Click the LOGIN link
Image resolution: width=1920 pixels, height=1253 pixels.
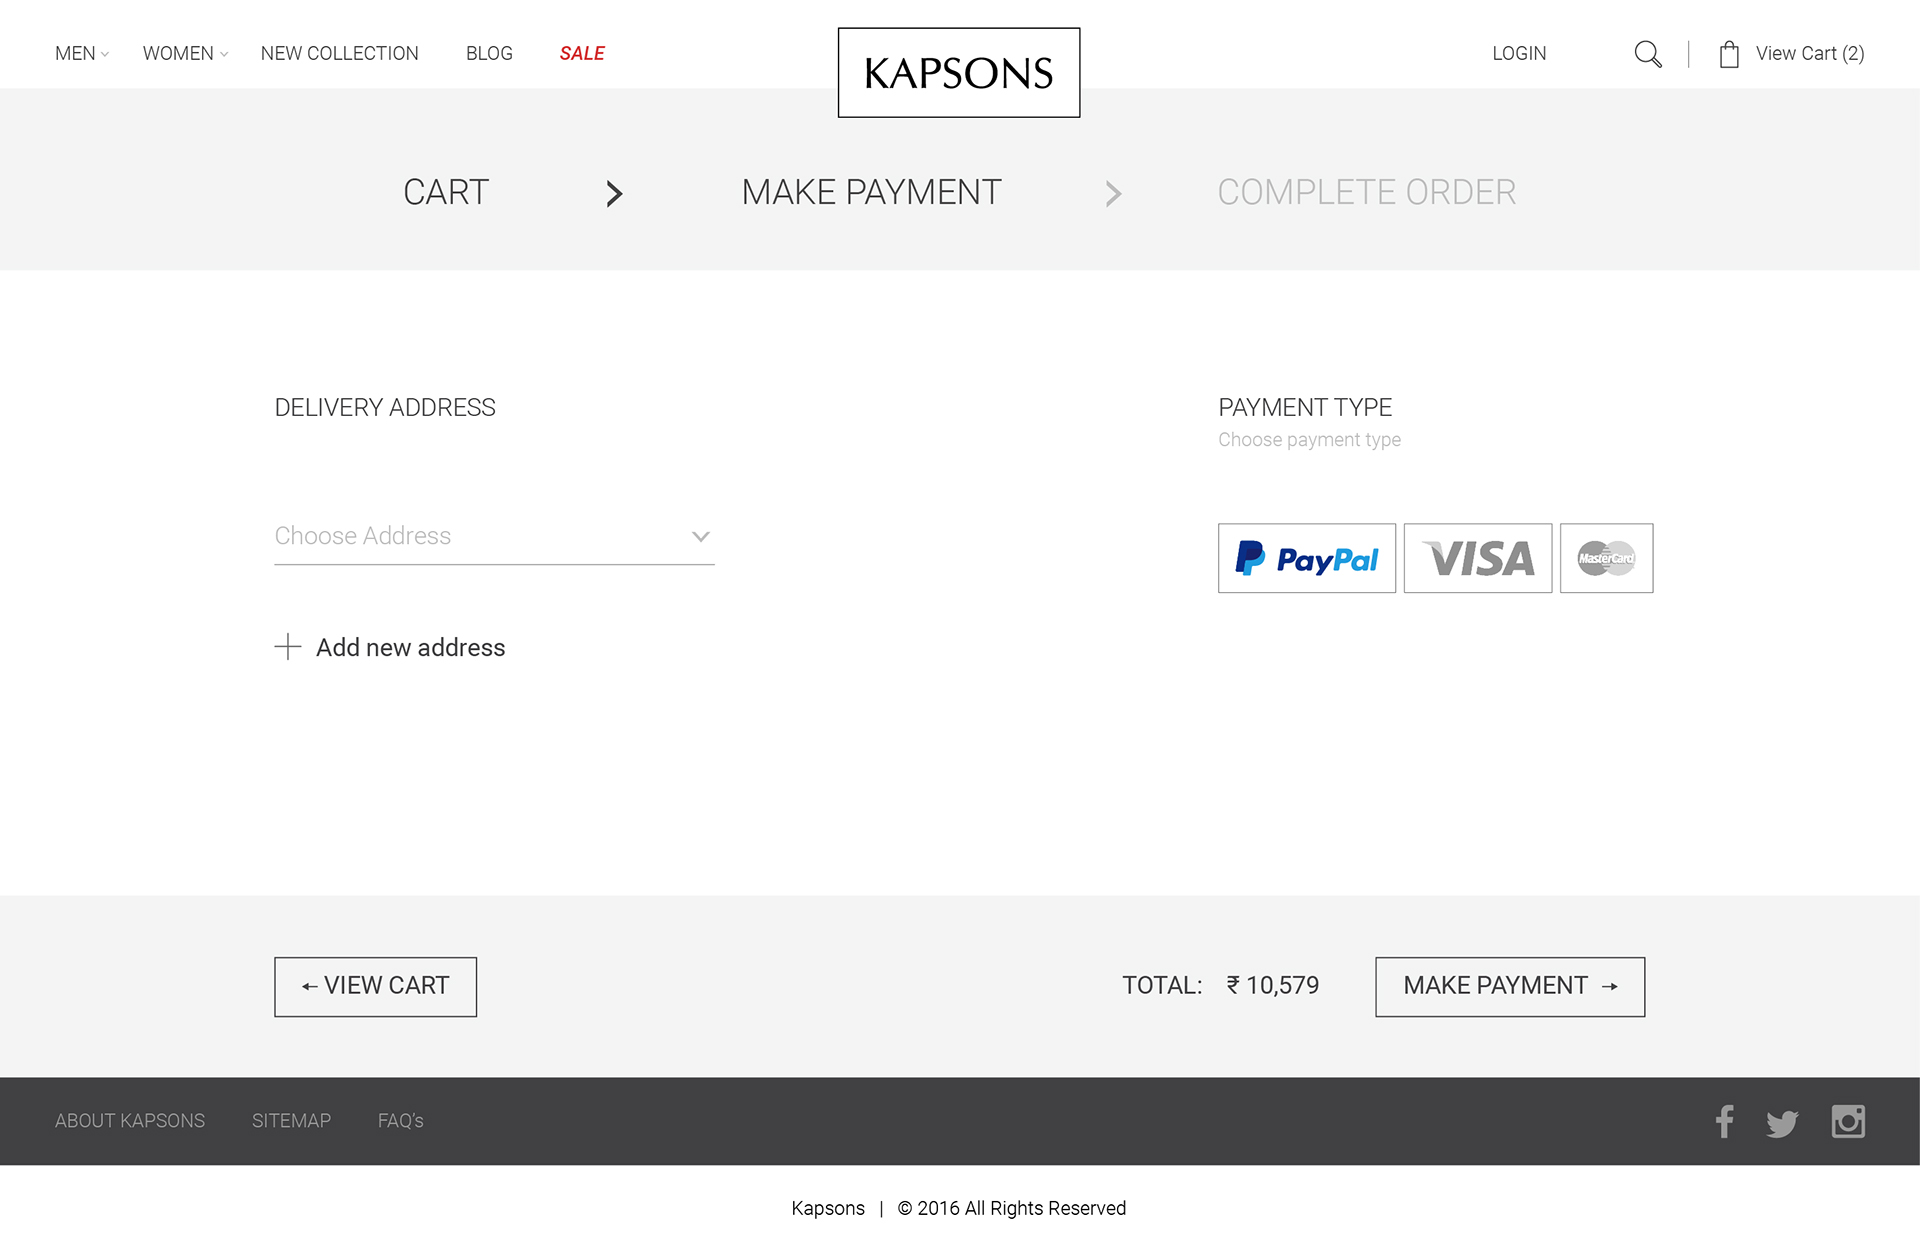(x=1518, y=54)
